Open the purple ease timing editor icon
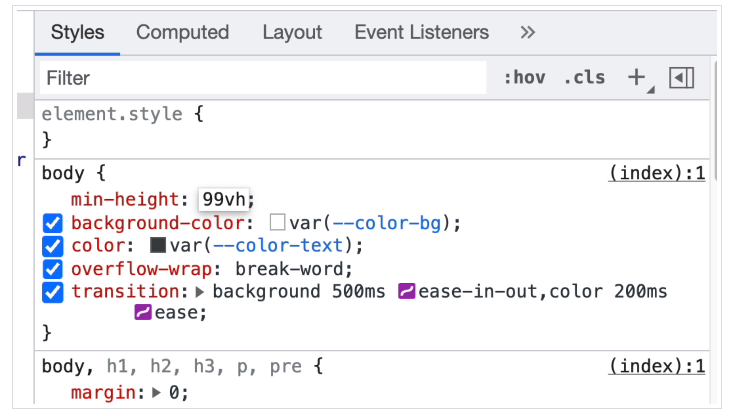729x416 pixels. [x=143, y=313]
